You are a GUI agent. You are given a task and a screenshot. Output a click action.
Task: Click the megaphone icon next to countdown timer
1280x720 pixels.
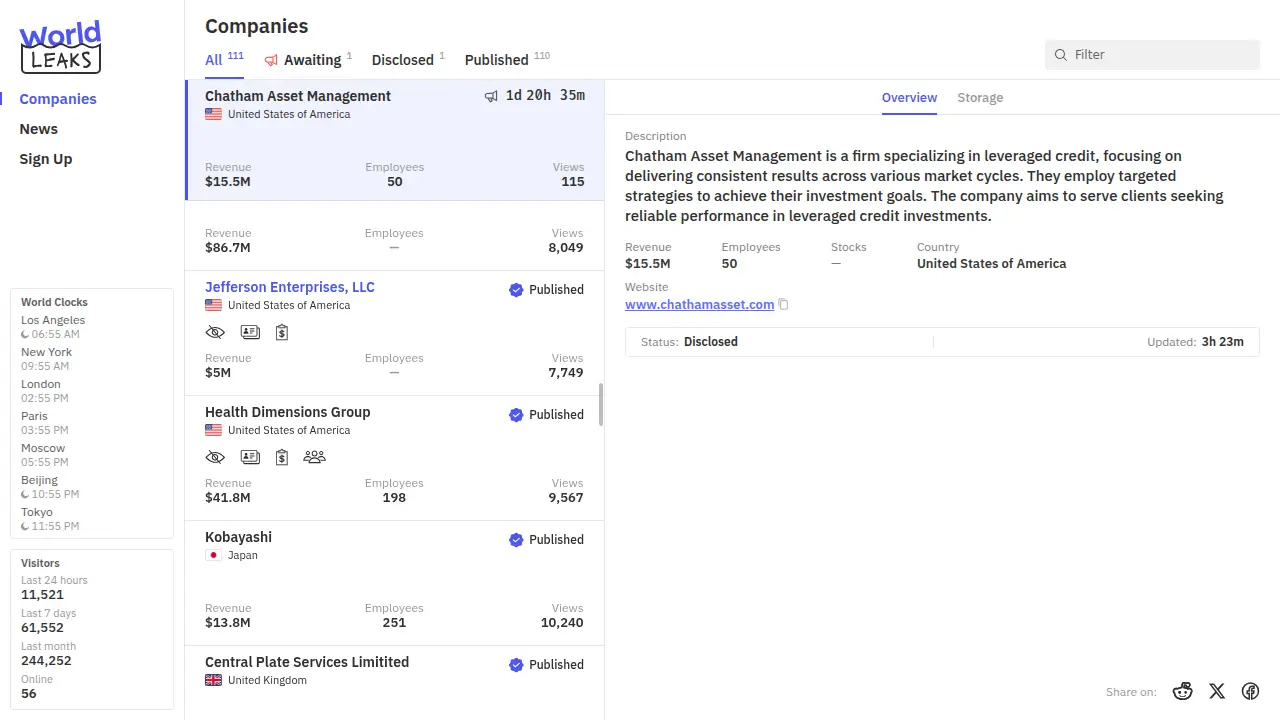[x=491, y=96]
